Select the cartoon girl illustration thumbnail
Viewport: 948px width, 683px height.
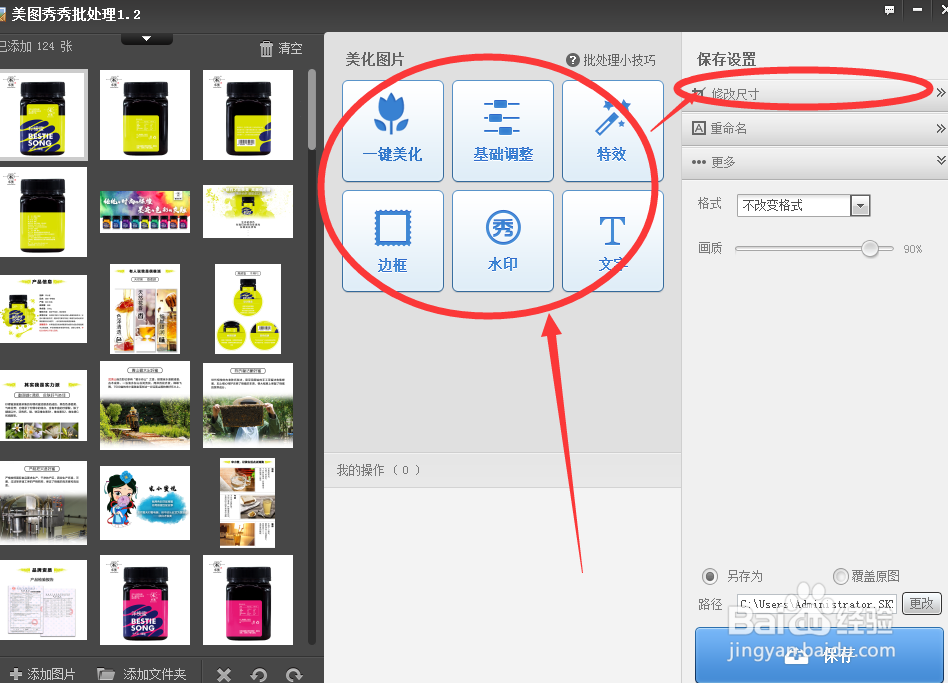coord(145,502)
